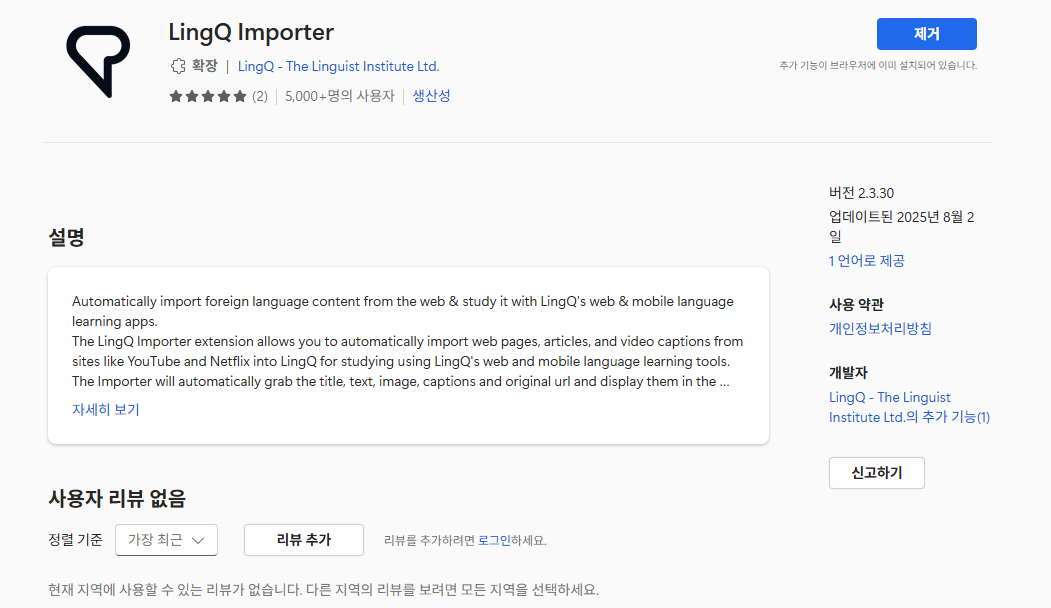Click the 사용자 리뷰 없음 heading
The image size is (1051, 608).
pyautogui.click(x=117, y=499)
